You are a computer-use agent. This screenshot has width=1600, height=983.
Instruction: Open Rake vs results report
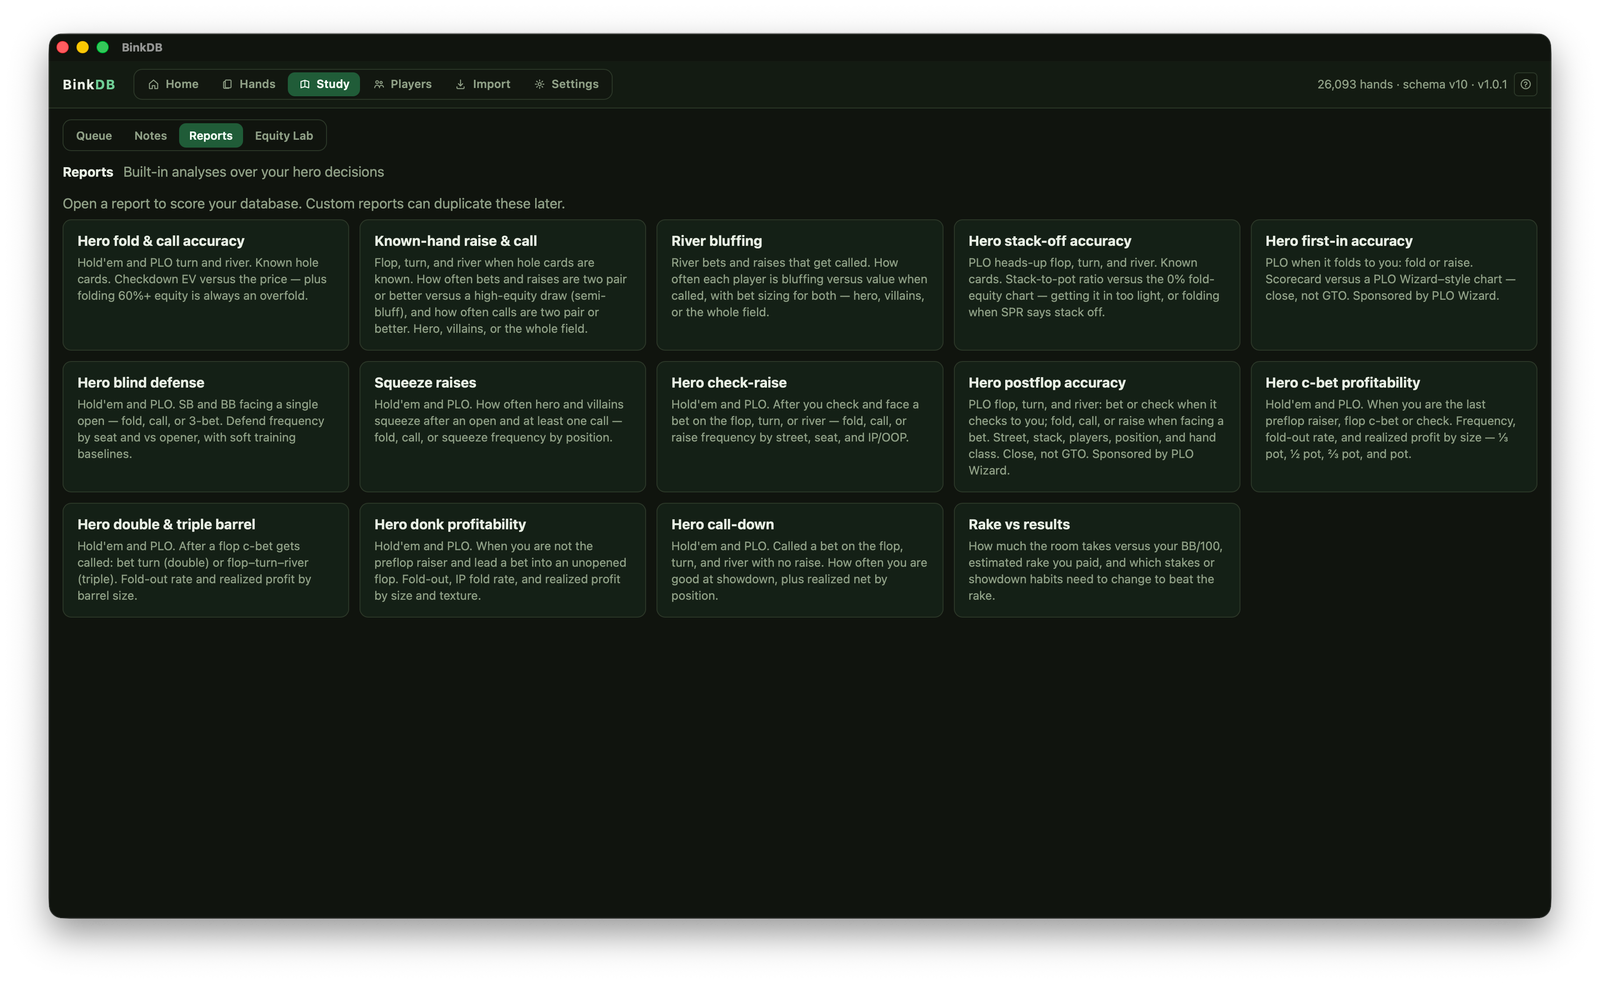[1097, 560]
